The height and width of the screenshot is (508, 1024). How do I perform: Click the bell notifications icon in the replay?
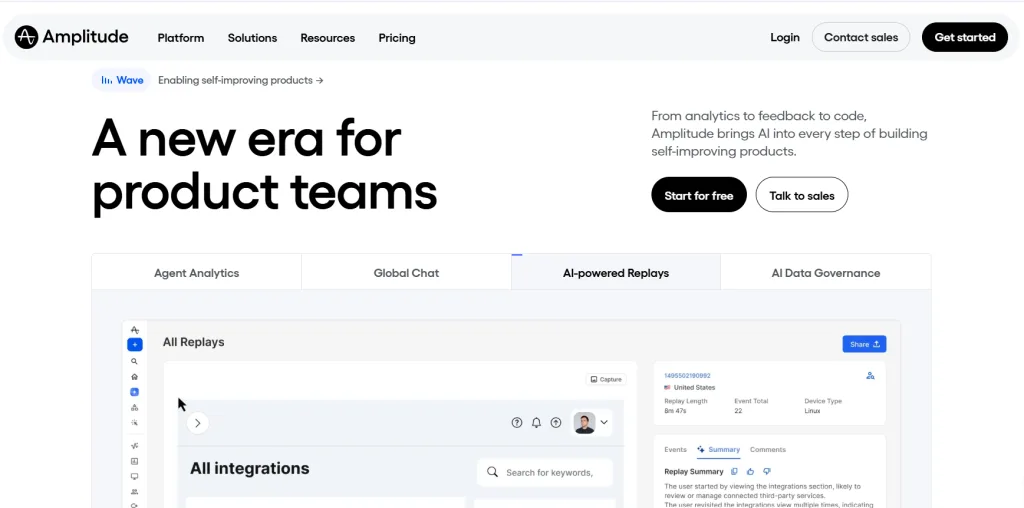coord(536,422)
